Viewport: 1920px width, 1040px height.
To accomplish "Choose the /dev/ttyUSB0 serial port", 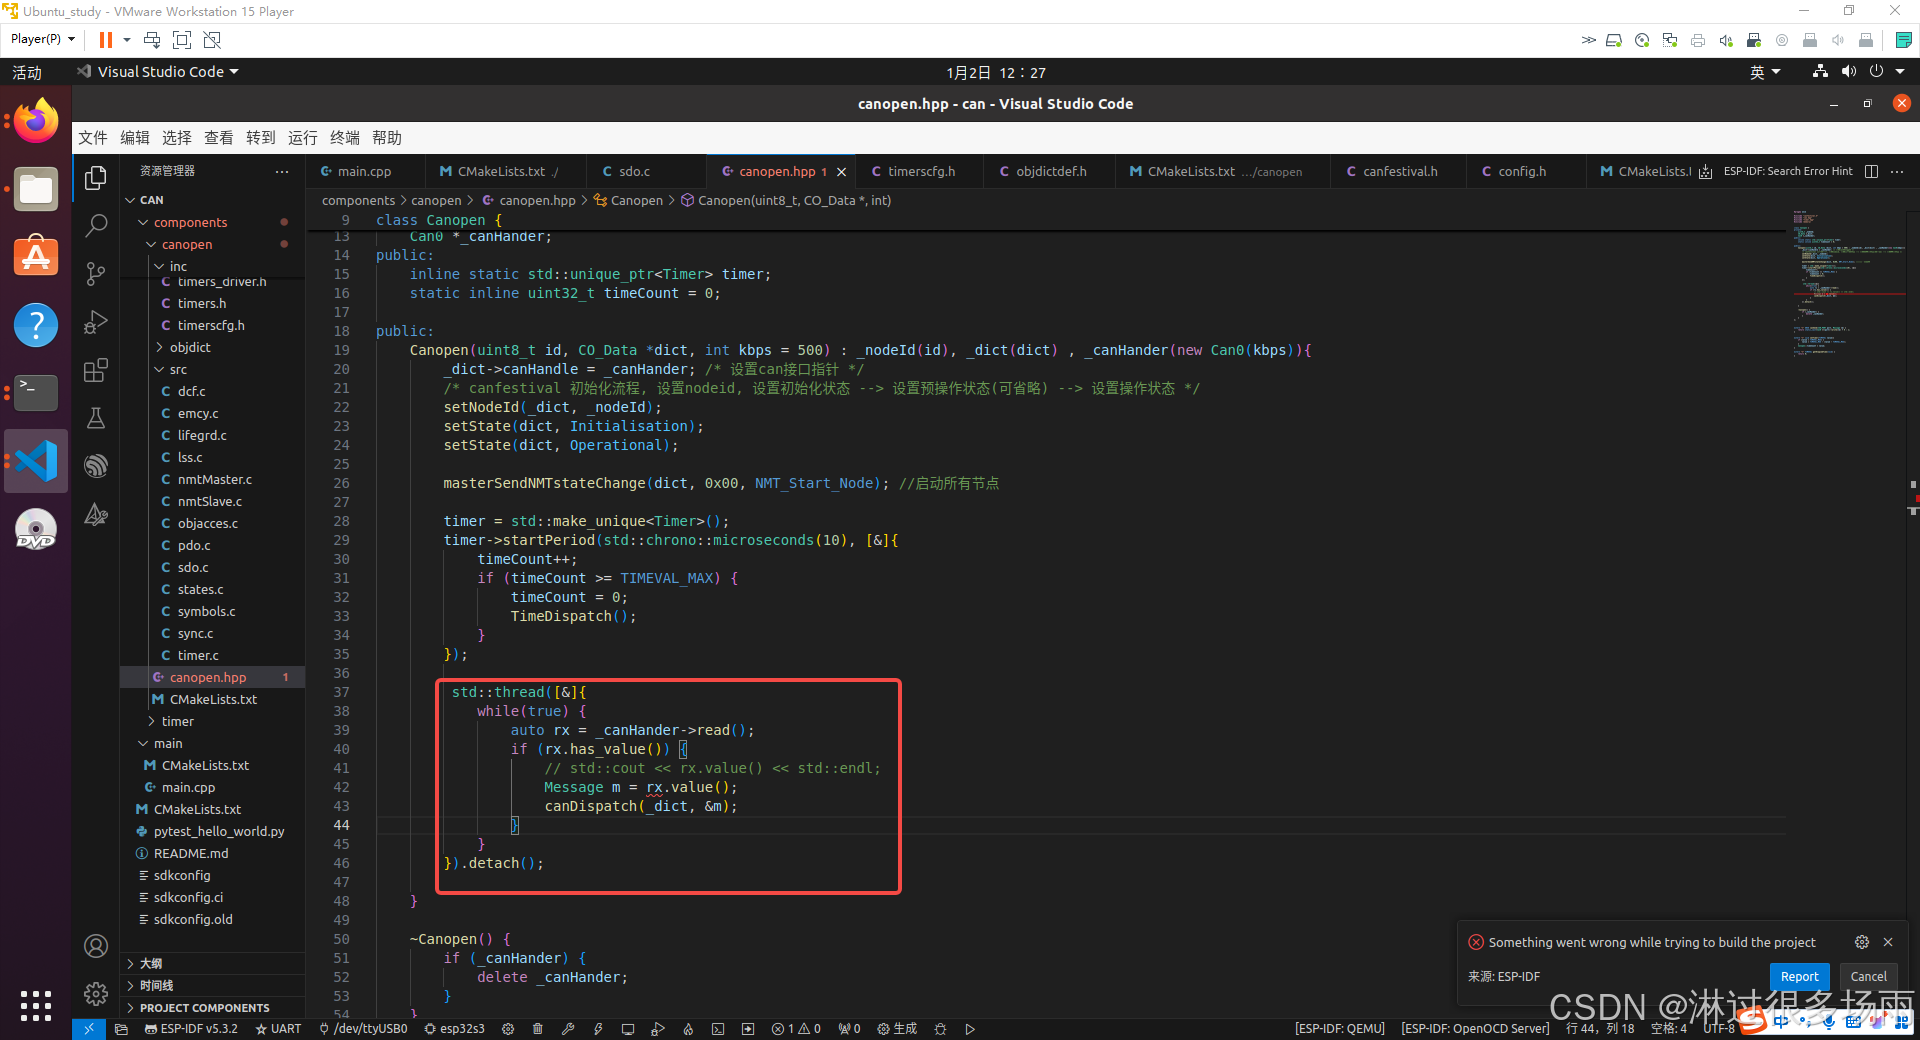I will click(363, 1029).
